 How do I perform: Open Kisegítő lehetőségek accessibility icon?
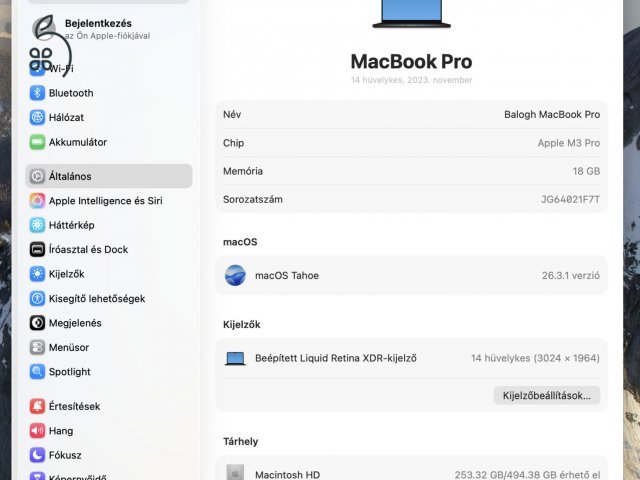tap(37, 298)
